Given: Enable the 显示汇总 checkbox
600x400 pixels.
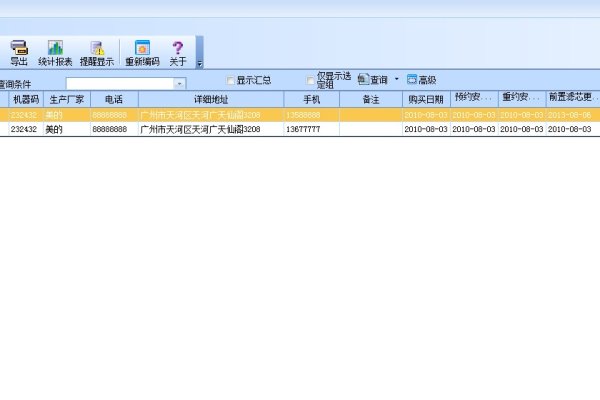Looking at the screenshot, I should click(x=230, y=80).
